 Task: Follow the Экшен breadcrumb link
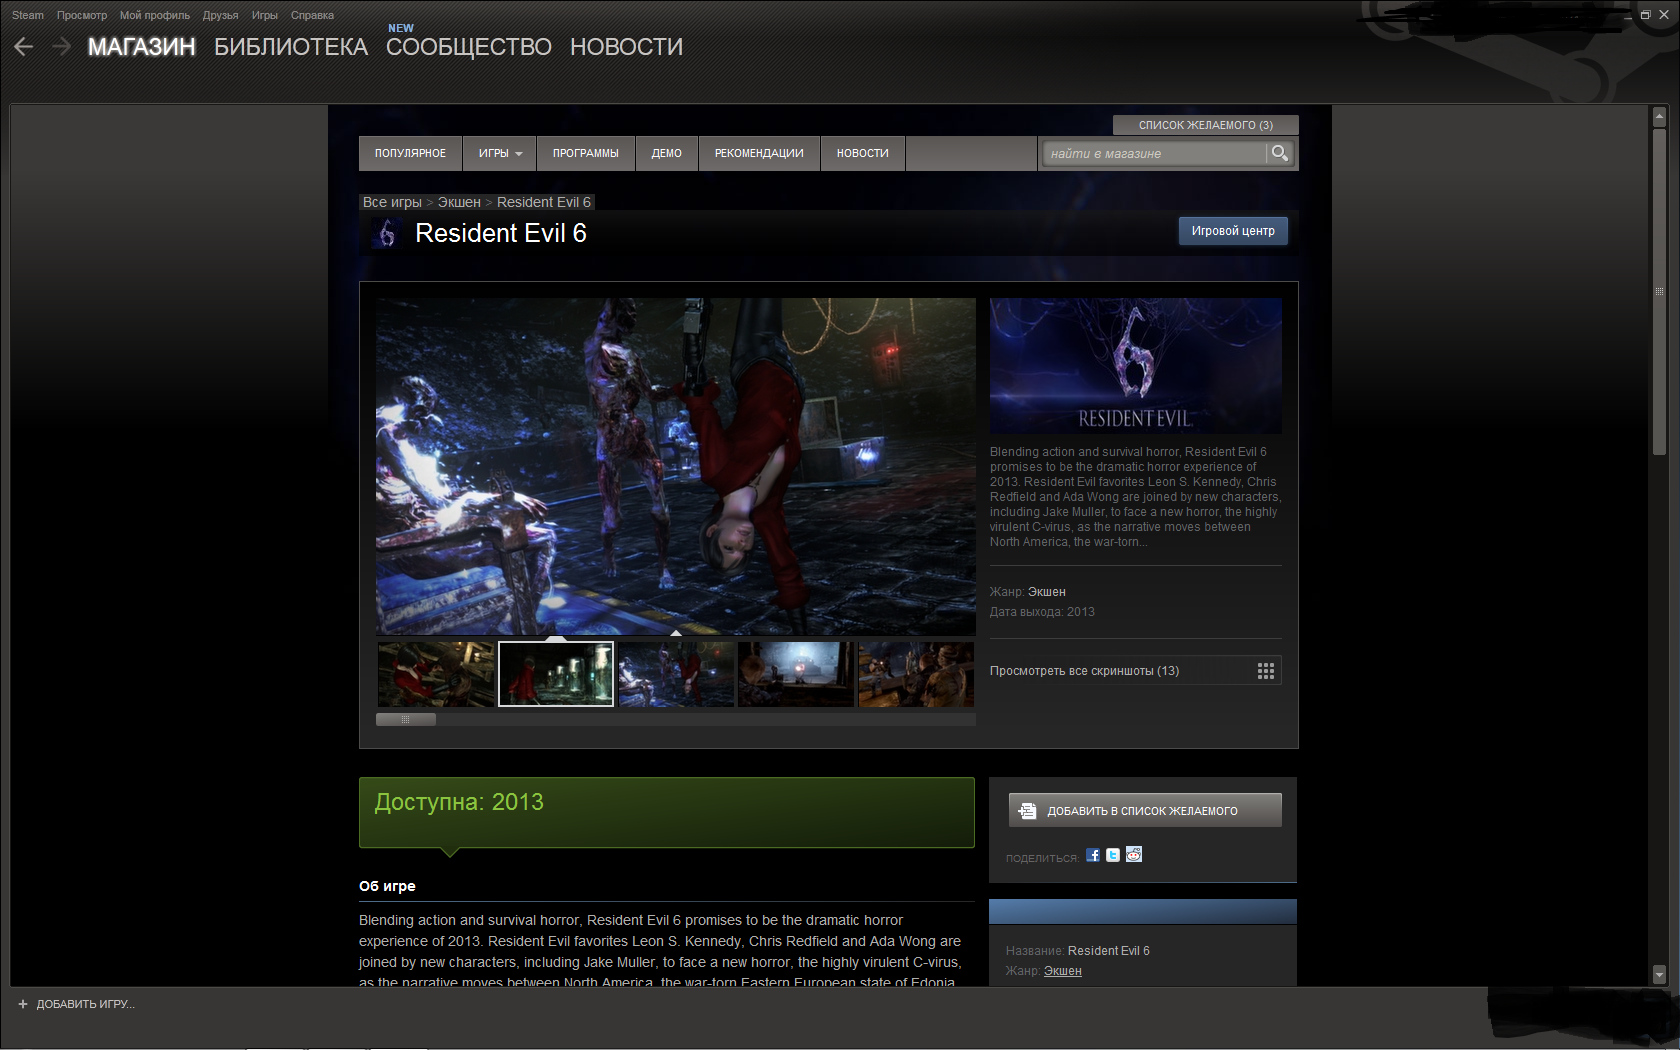coord(459,202)
